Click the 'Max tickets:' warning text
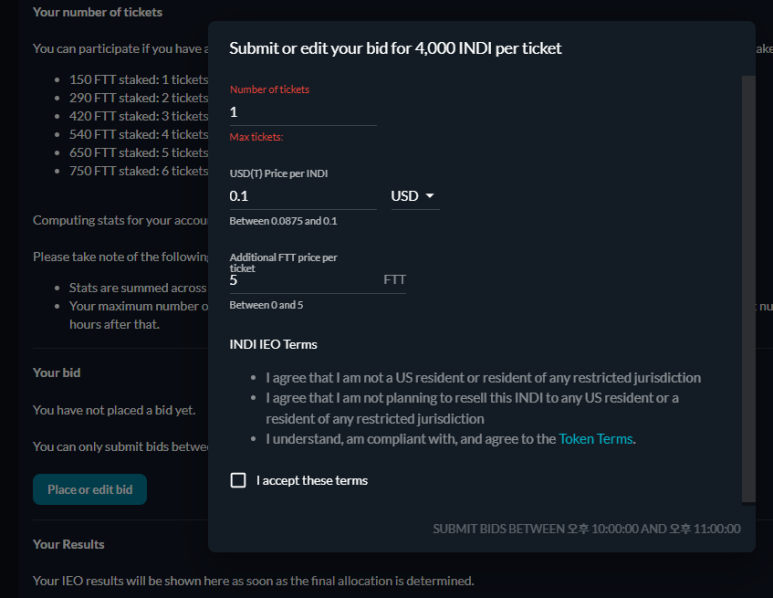Screen dimensions: 773x598 pos(256,137)
